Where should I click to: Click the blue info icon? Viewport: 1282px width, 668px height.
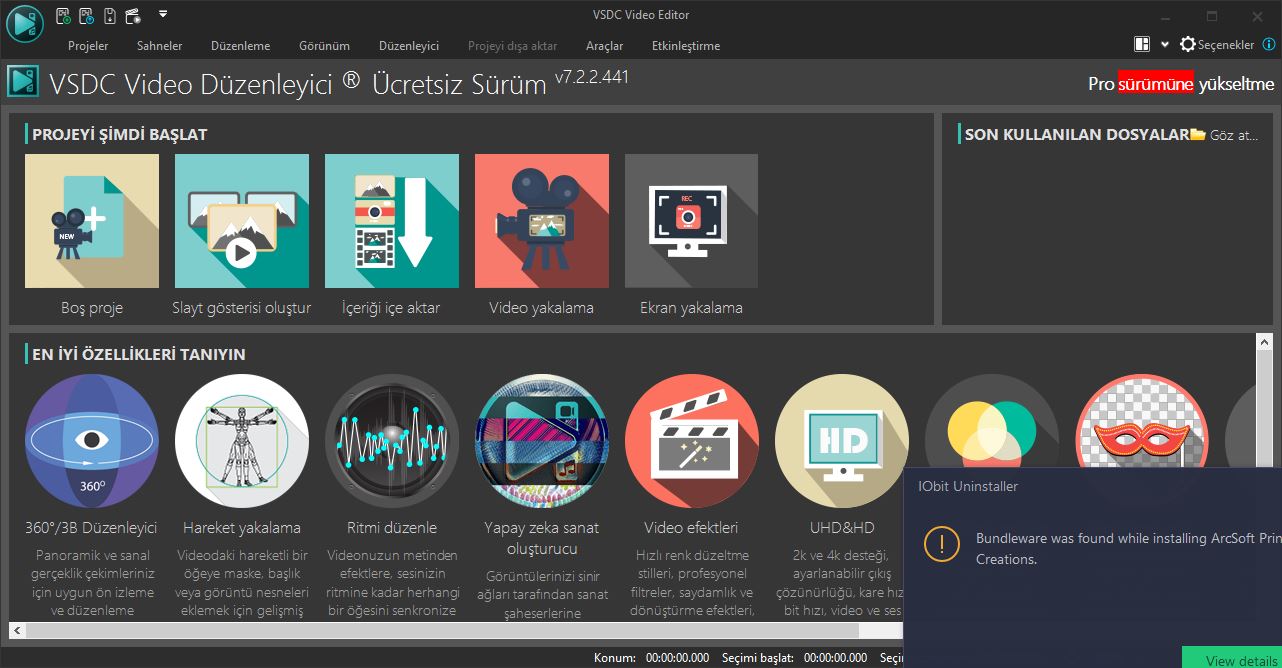(x=1268, y=45)
